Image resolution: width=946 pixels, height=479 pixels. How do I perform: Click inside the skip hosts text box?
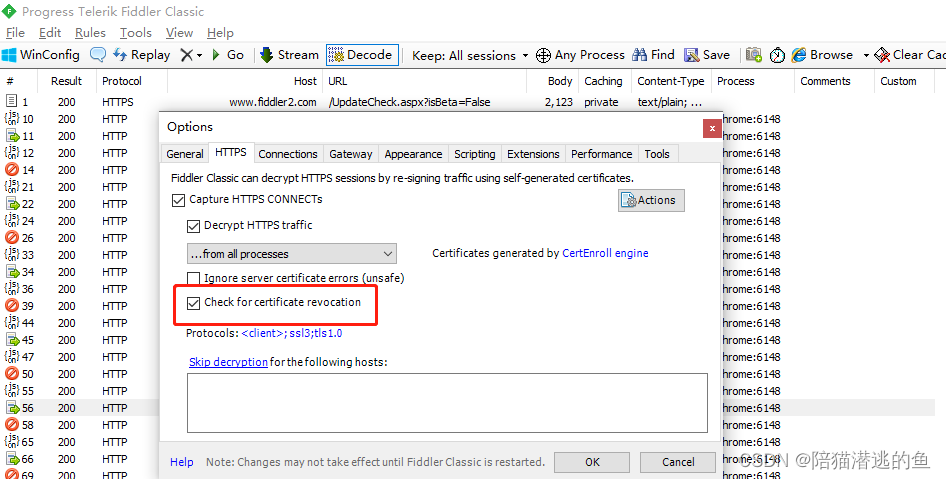point(447,403)
